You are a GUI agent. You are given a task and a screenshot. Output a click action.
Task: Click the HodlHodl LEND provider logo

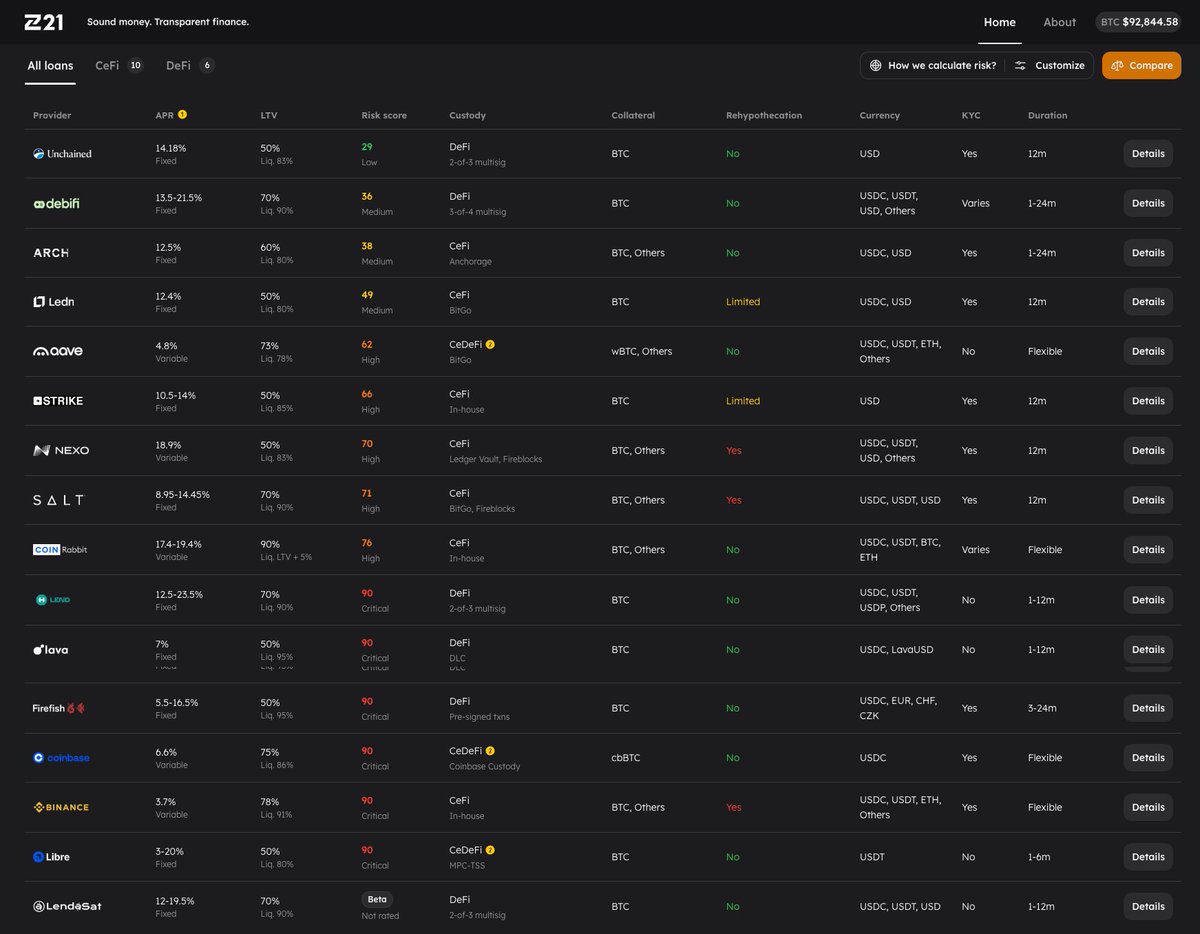[52, 600]
